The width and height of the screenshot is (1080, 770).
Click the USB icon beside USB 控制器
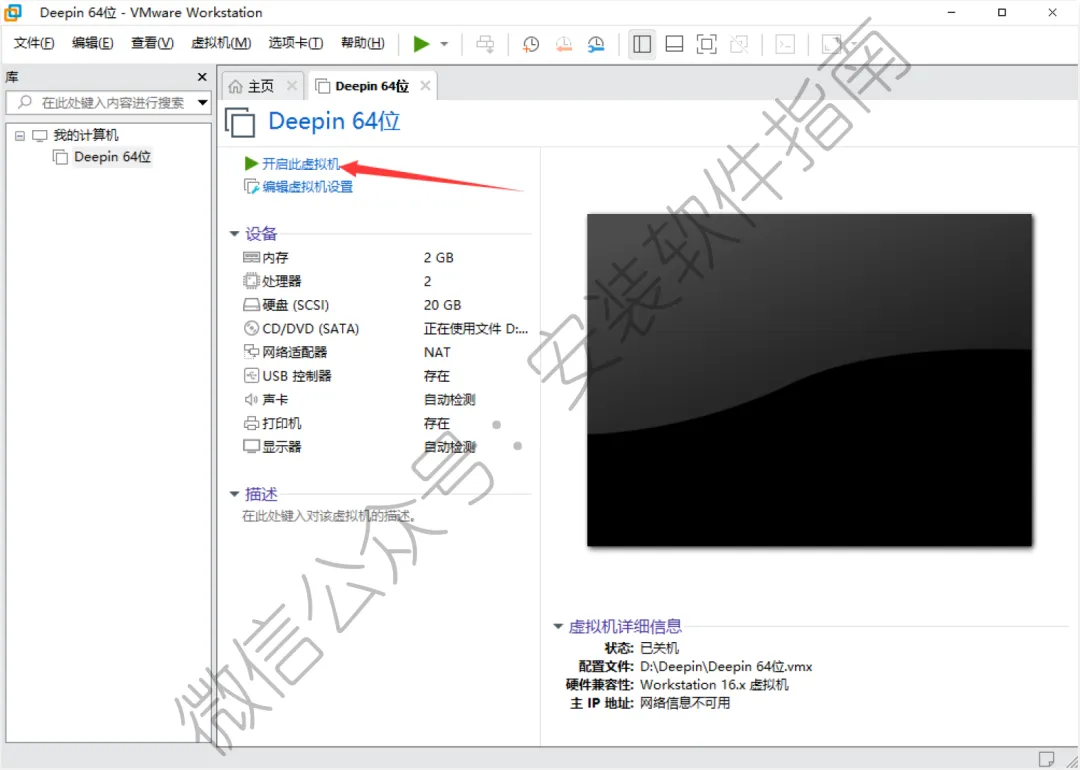251,376
